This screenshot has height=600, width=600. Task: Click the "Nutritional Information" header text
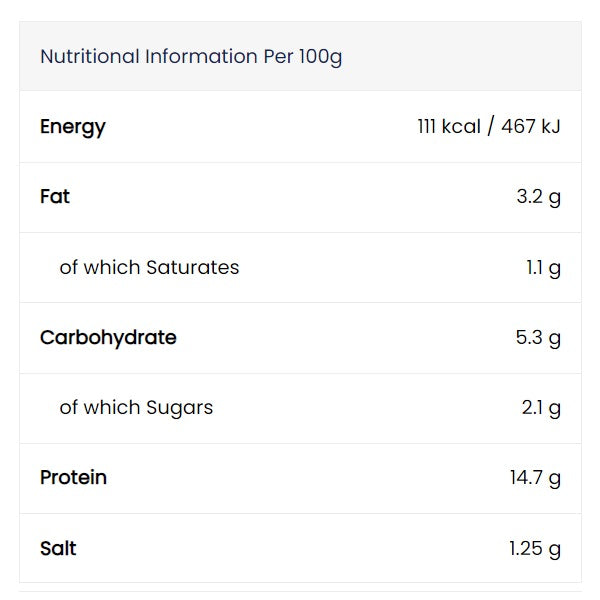[x=148, y=57]
